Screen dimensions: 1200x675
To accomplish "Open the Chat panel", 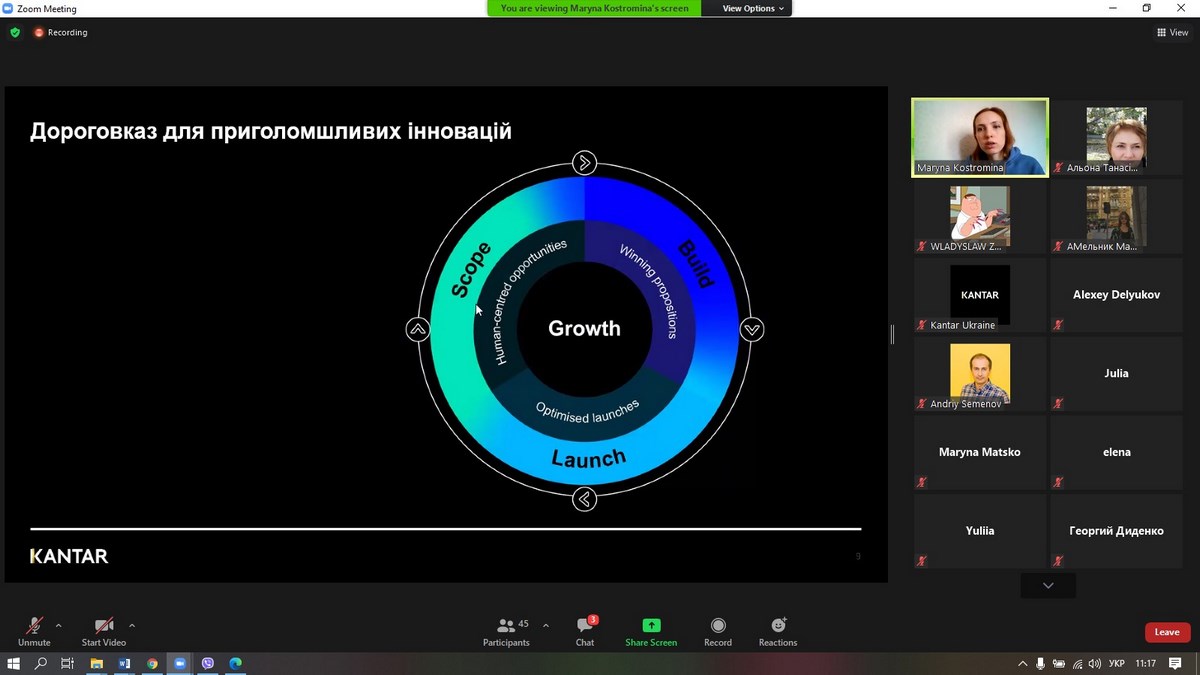I will click(x=585, y=631).
